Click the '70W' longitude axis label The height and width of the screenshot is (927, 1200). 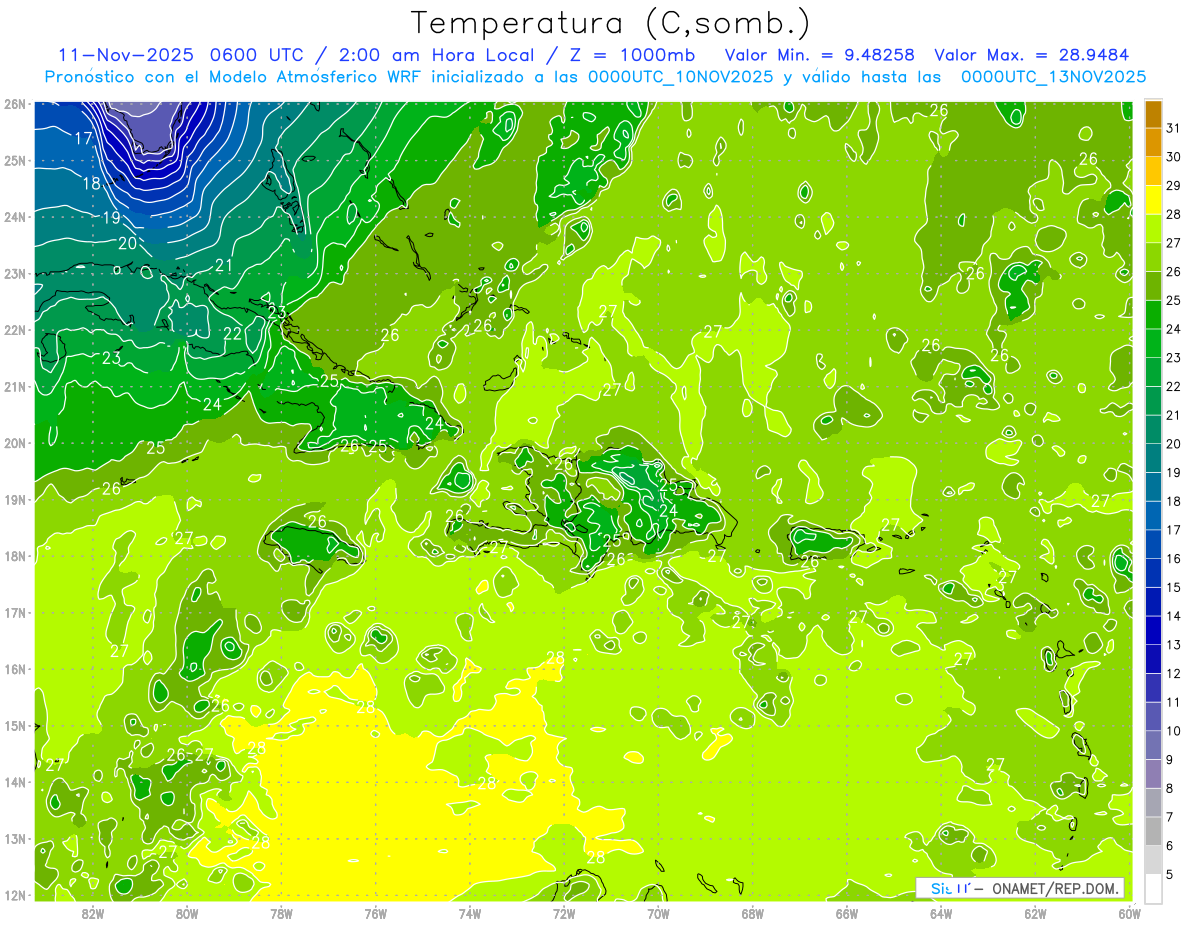pos(658,913)
